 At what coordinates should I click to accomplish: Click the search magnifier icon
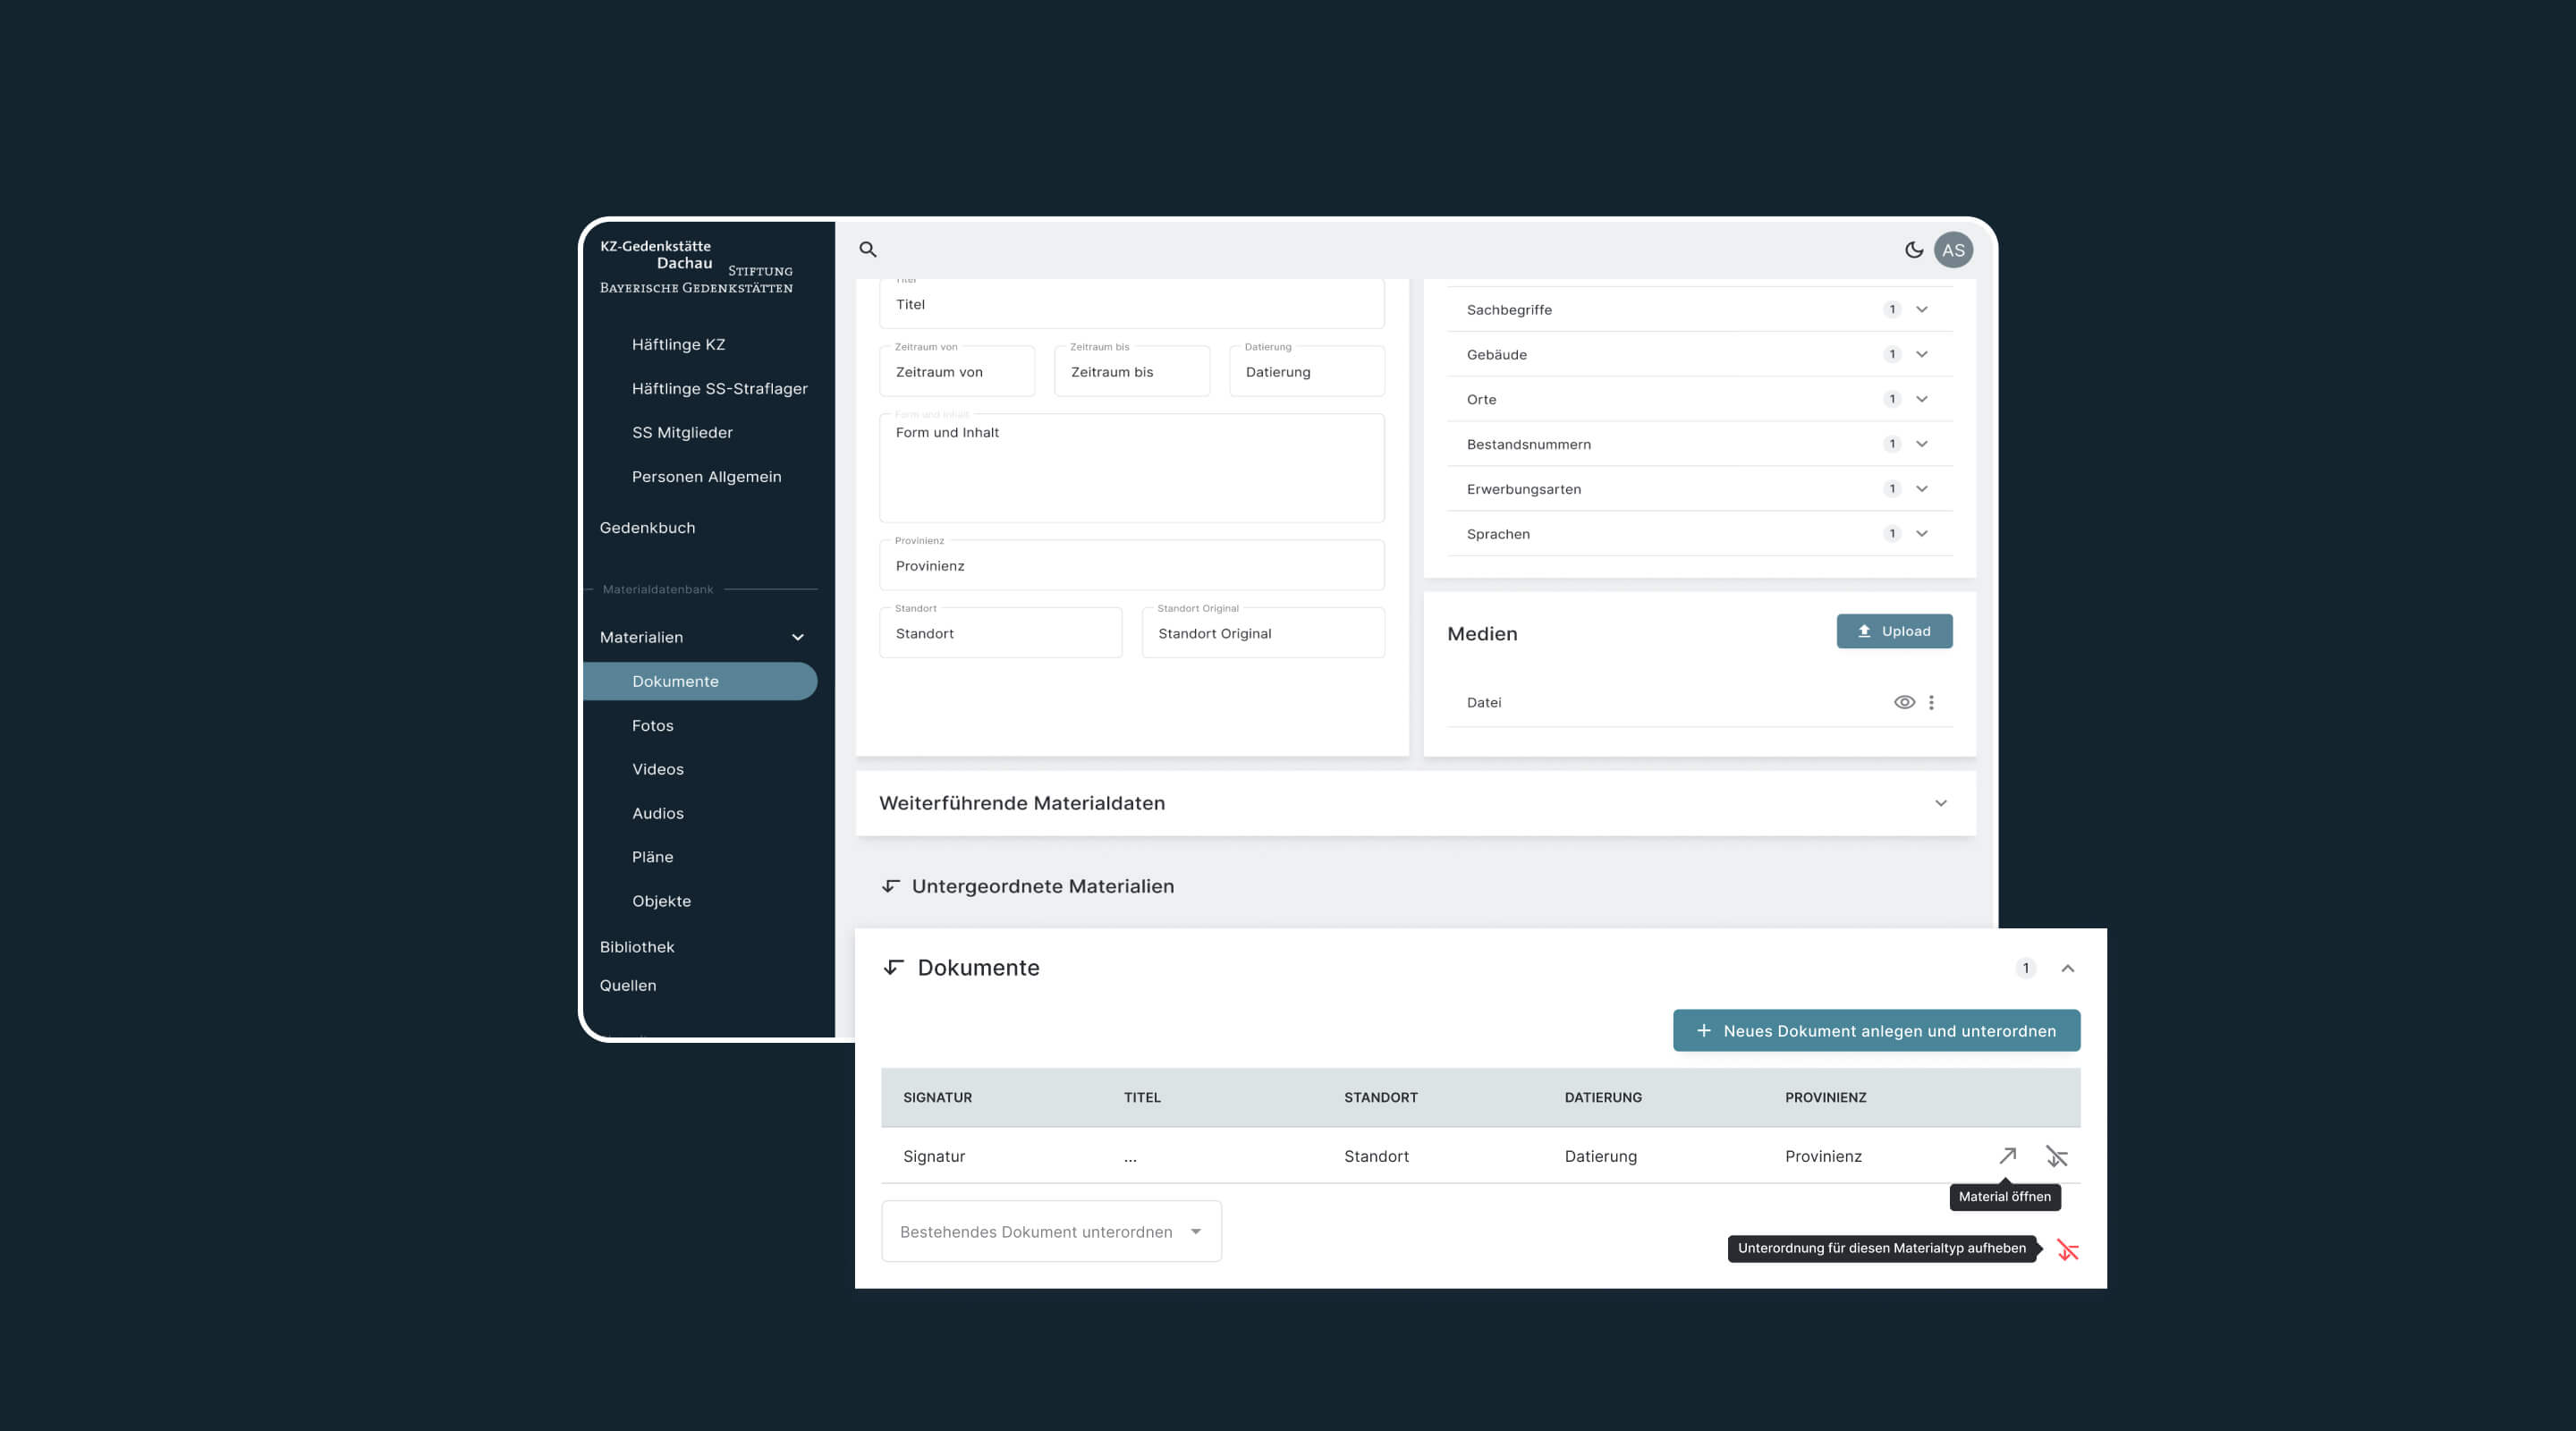[x=868, y=250]
